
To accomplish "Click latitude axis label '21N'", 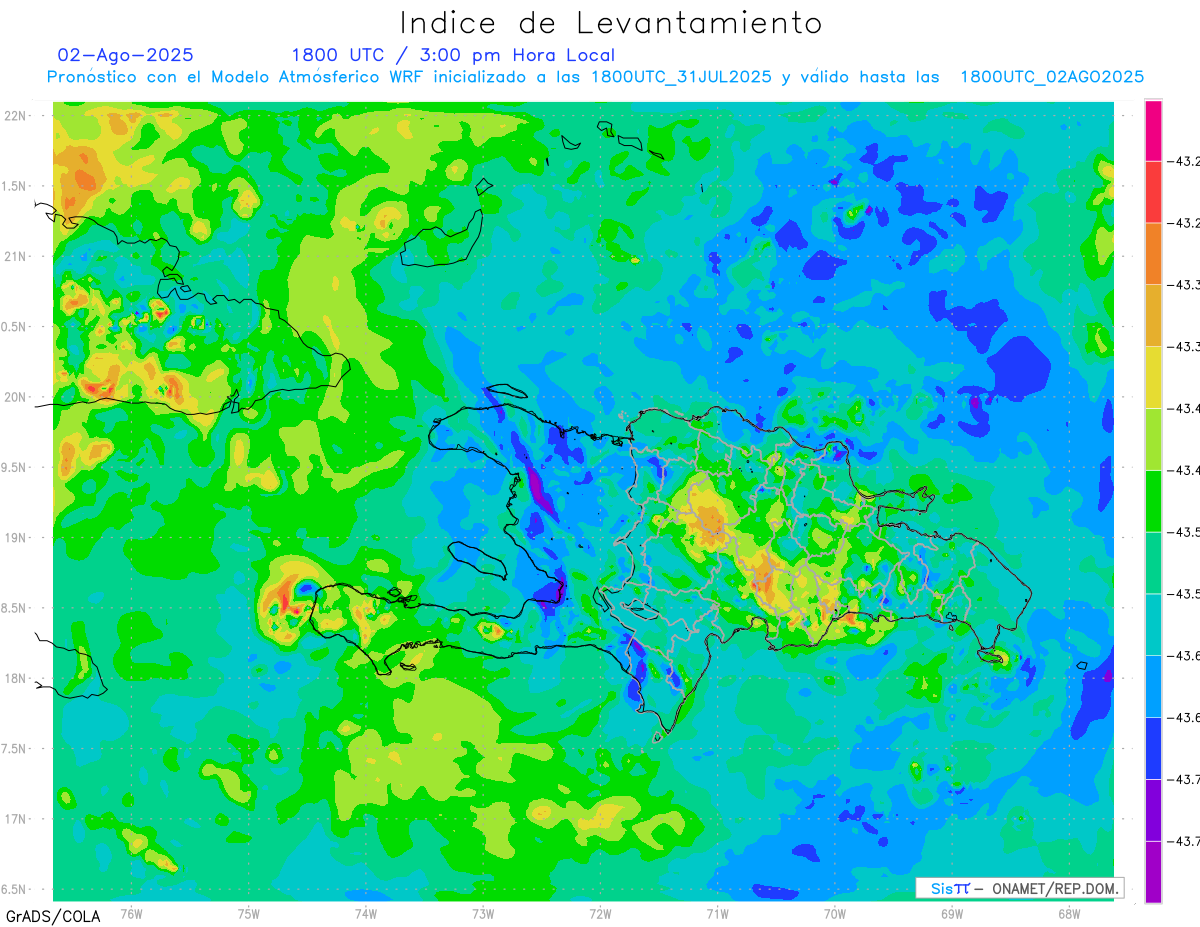I will 15,257.
